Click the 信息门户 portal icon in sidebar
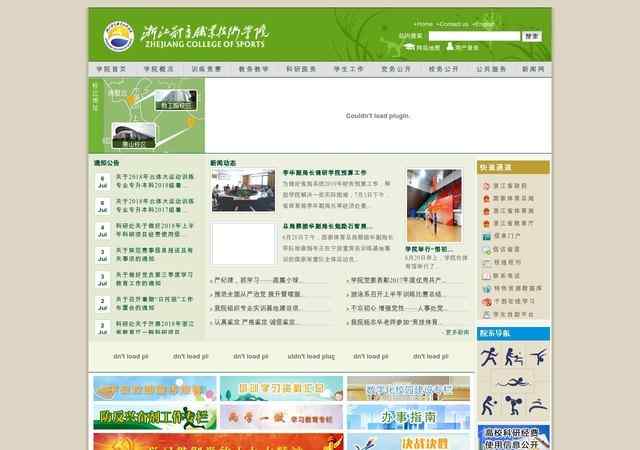This screenshot has width=640, height=450. (x=486, y=236)
